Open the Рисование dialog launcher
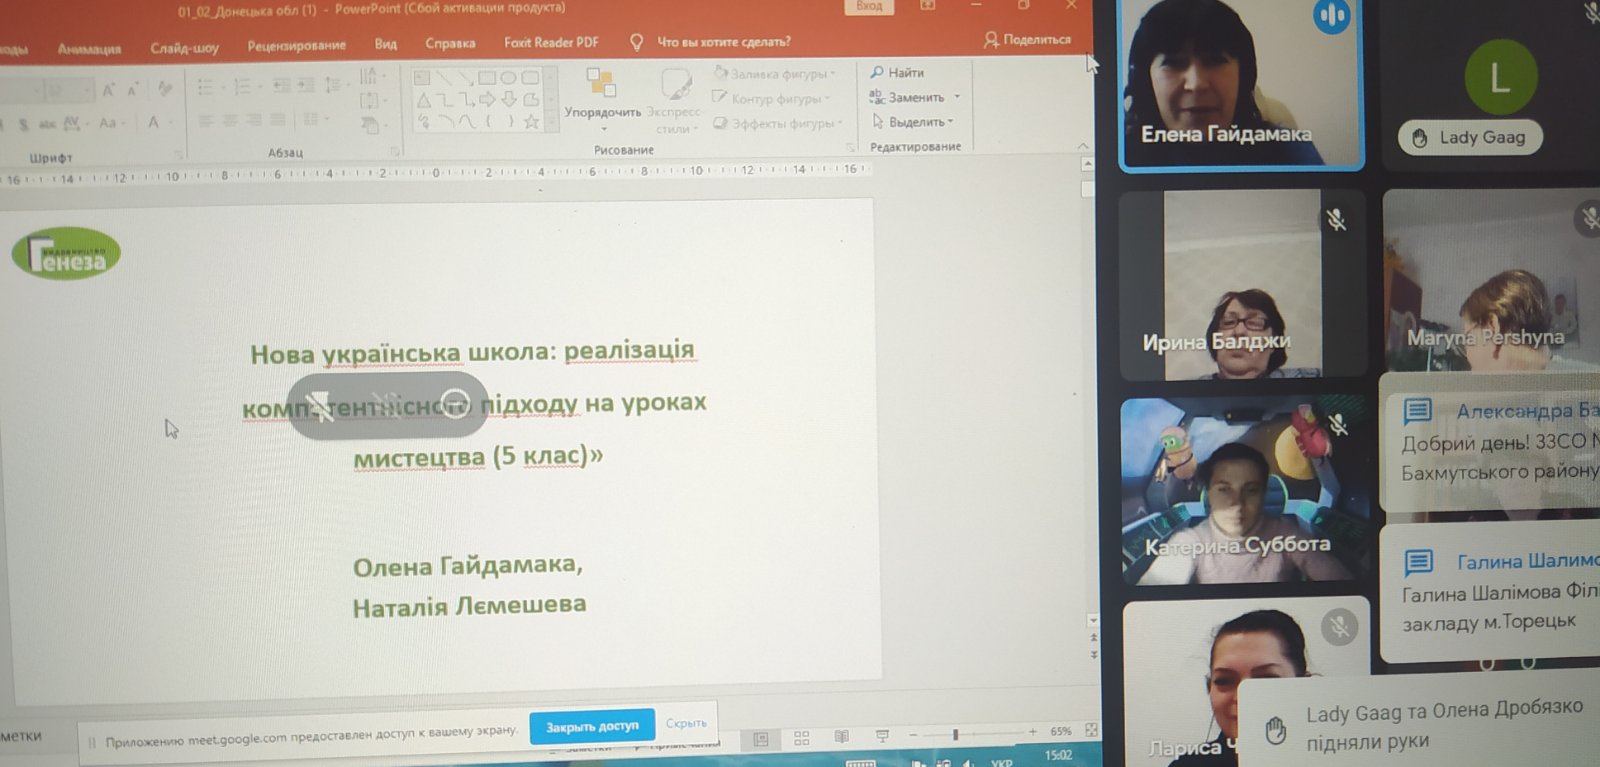The width and height of the screenshot is (1600, 767). pos(851,147)
